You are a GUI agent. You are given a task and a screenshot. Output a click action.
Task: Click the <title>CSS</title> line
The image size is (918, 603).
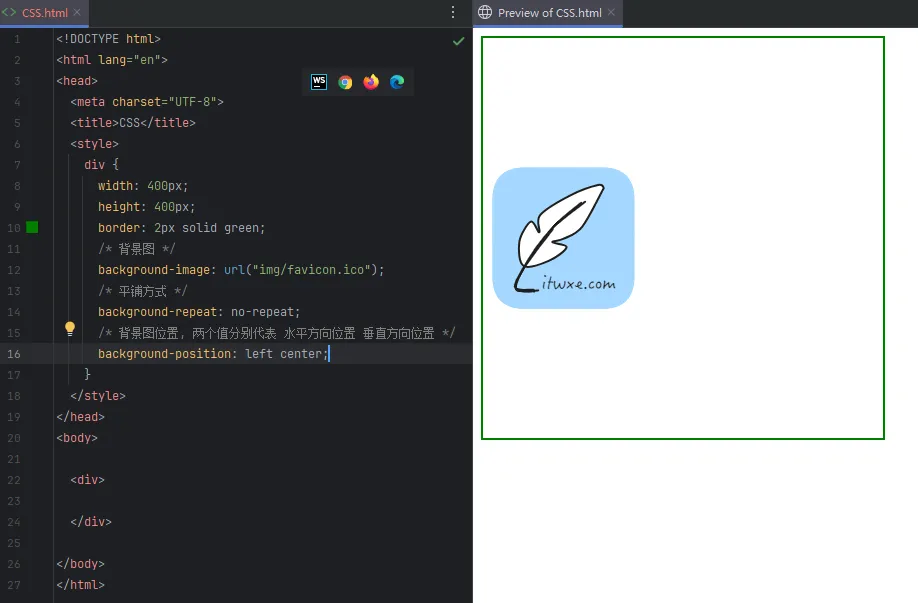[133, 123]
